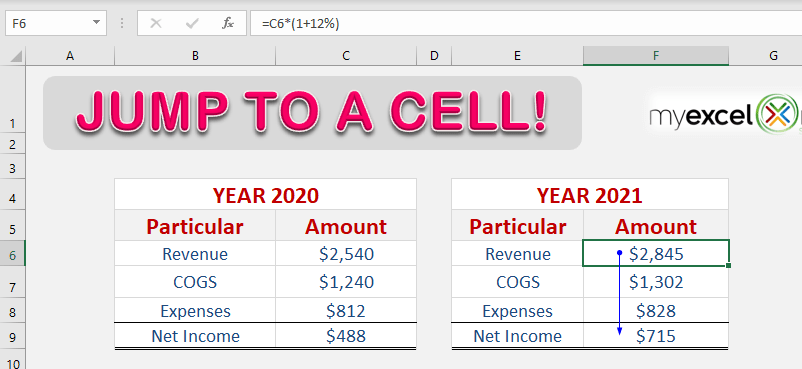Expand the Name Box dropdown arrow
This screenshot has width=802, height=369.
96,23
